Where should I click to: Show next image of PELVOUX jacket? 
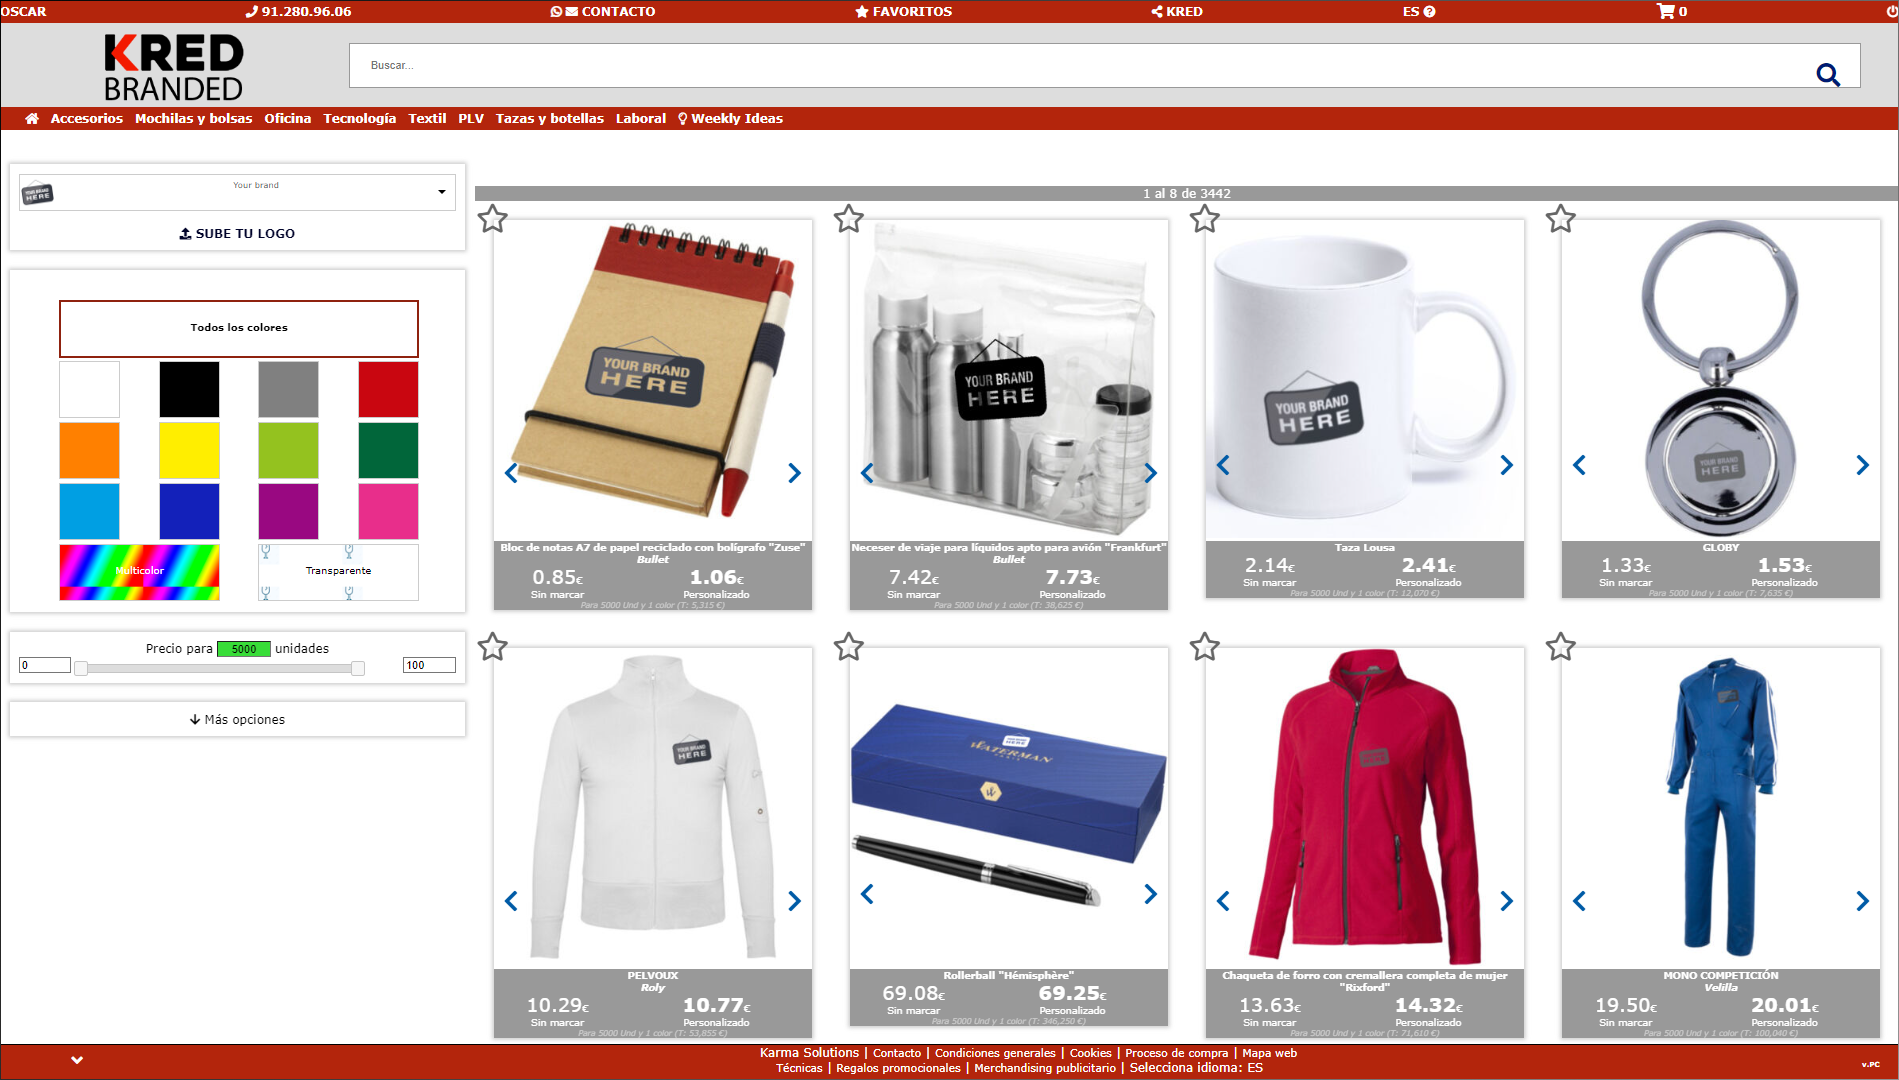(x=794, y=901)
